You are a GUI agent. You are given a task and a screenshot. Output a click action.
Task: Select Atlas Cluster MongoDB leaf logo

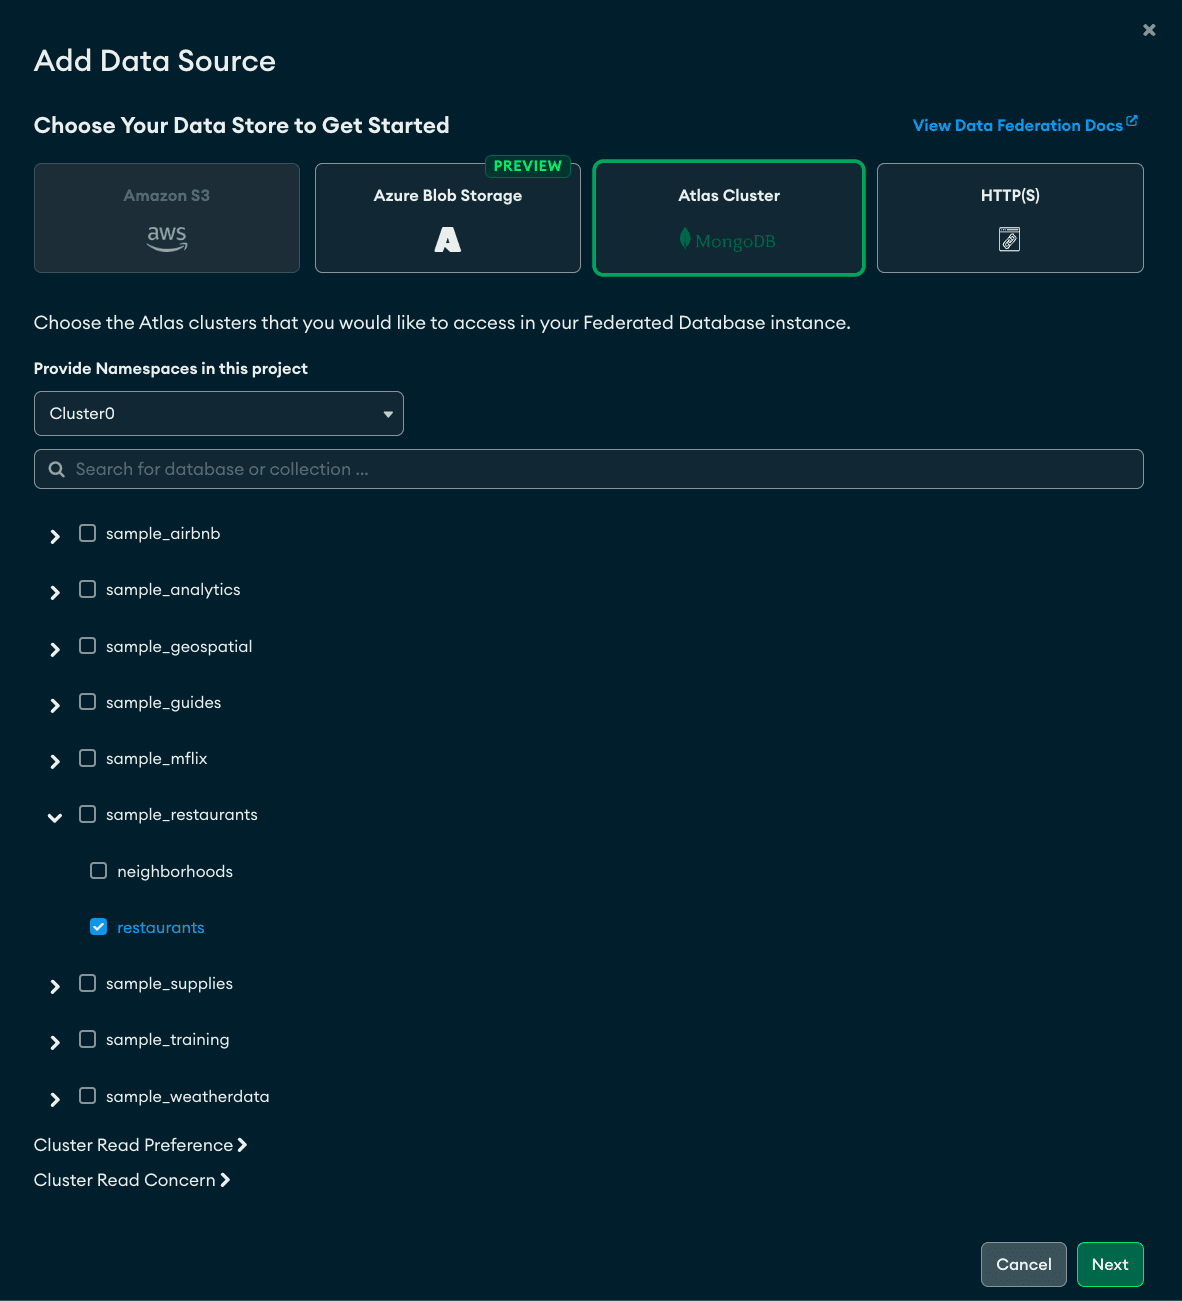pos(685,238)
